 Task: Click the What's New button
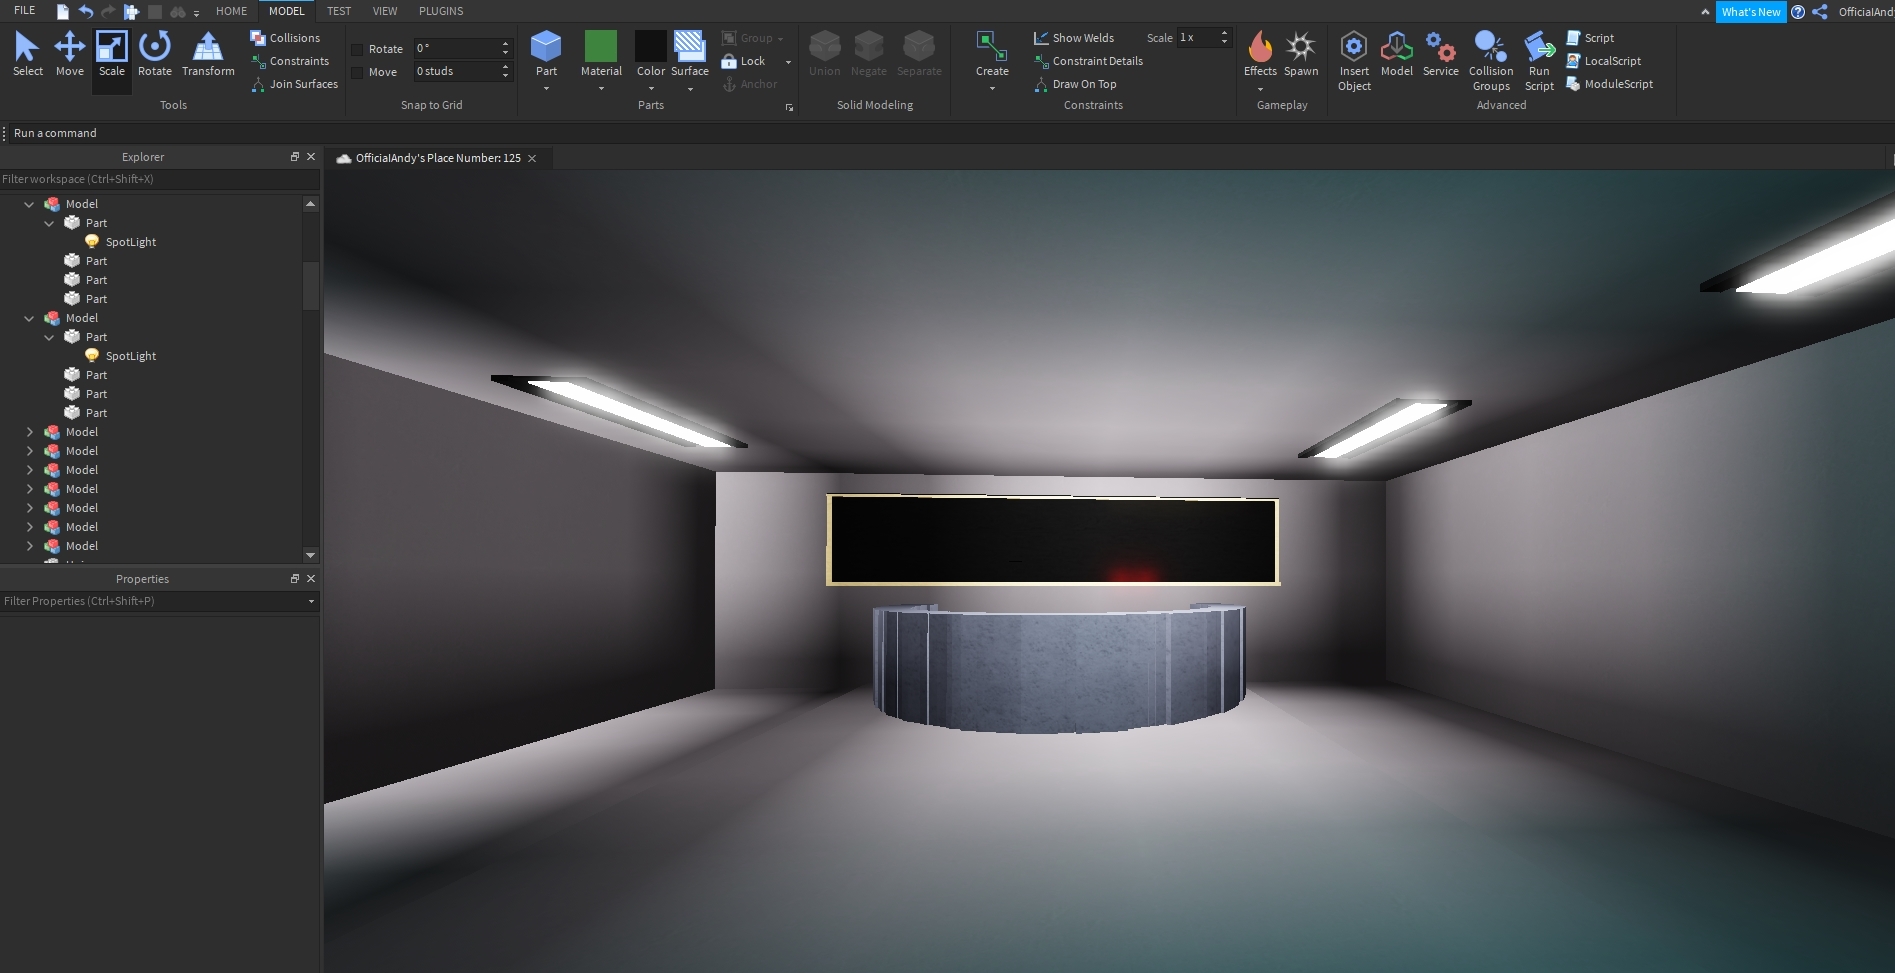click(1750, 12)
